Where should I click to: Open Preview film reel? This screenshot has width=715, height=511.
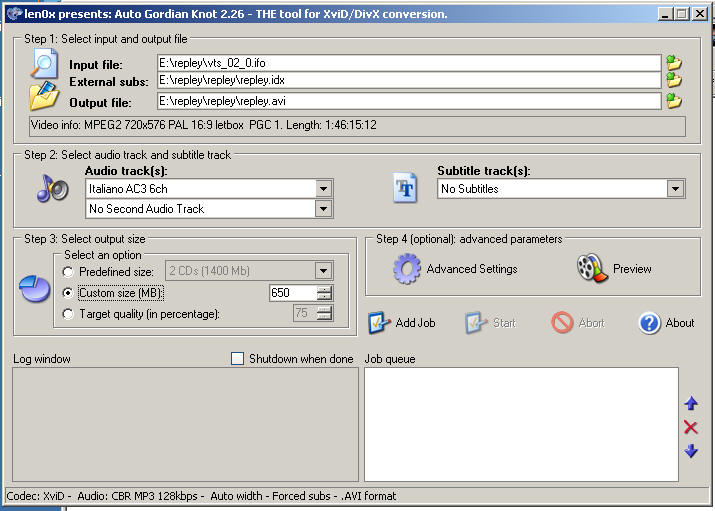[x=614, y=268]
